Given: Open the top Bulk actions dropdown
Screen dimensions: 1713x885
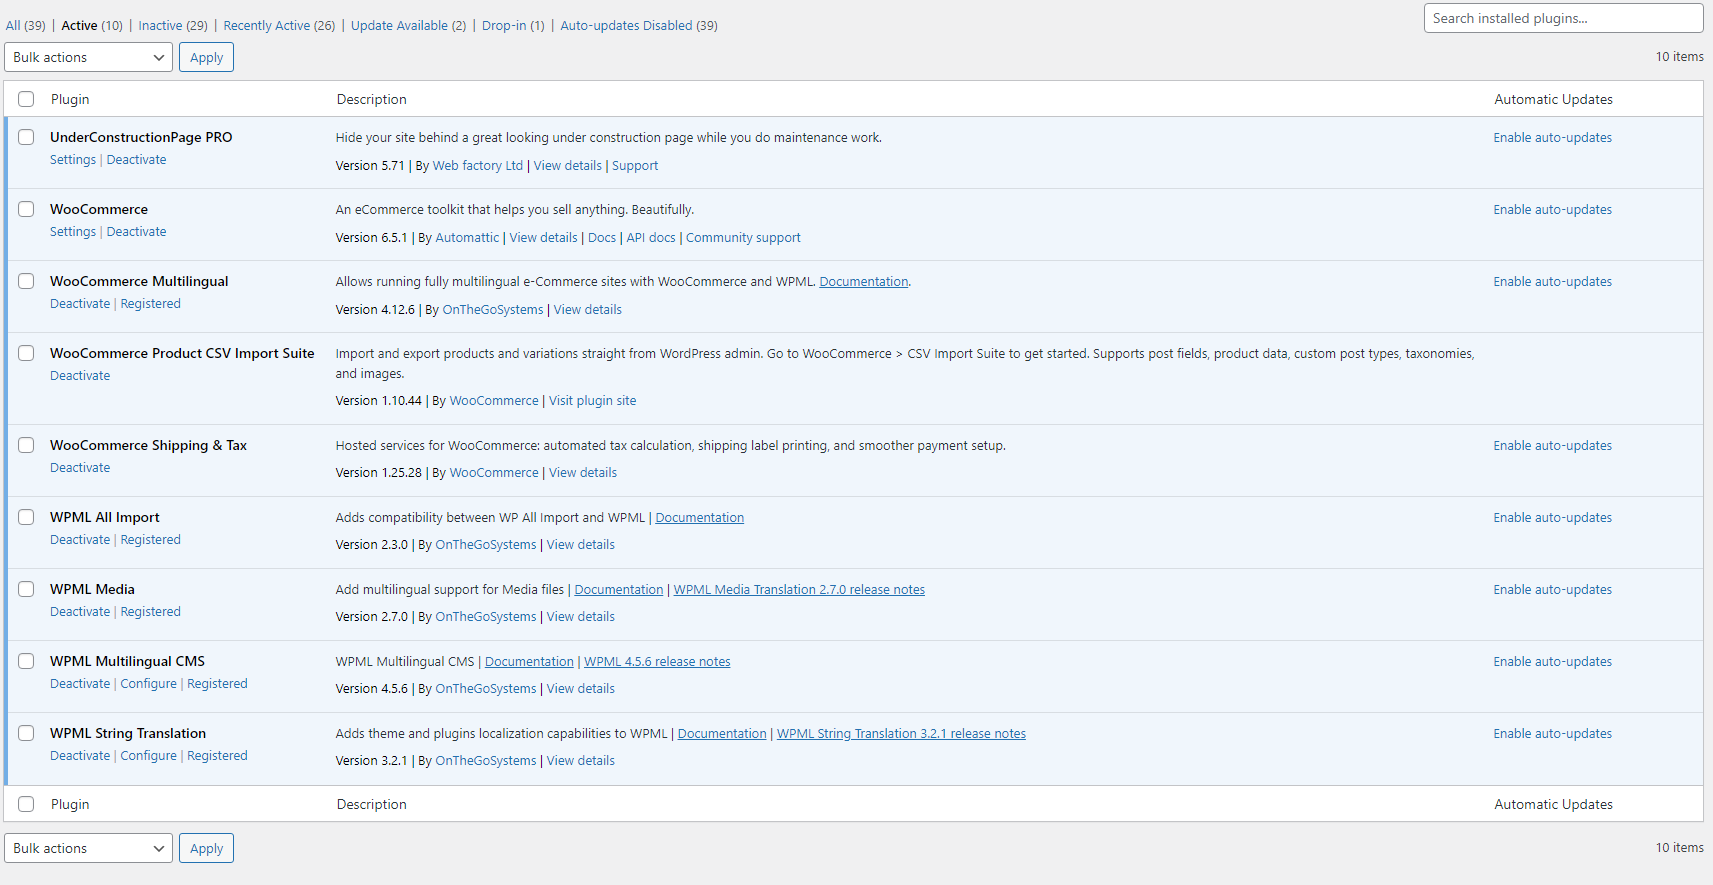Looking at the screenshot, I should (x=88, y=57).
